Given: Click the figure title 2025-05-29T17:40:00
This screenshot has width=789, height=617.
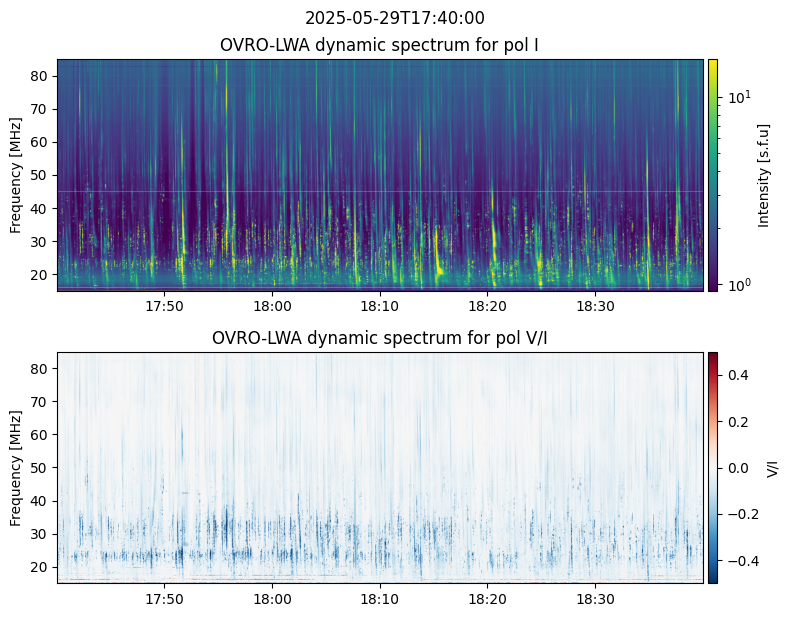Looking at the screenshot, I should (x=394, y=18).
